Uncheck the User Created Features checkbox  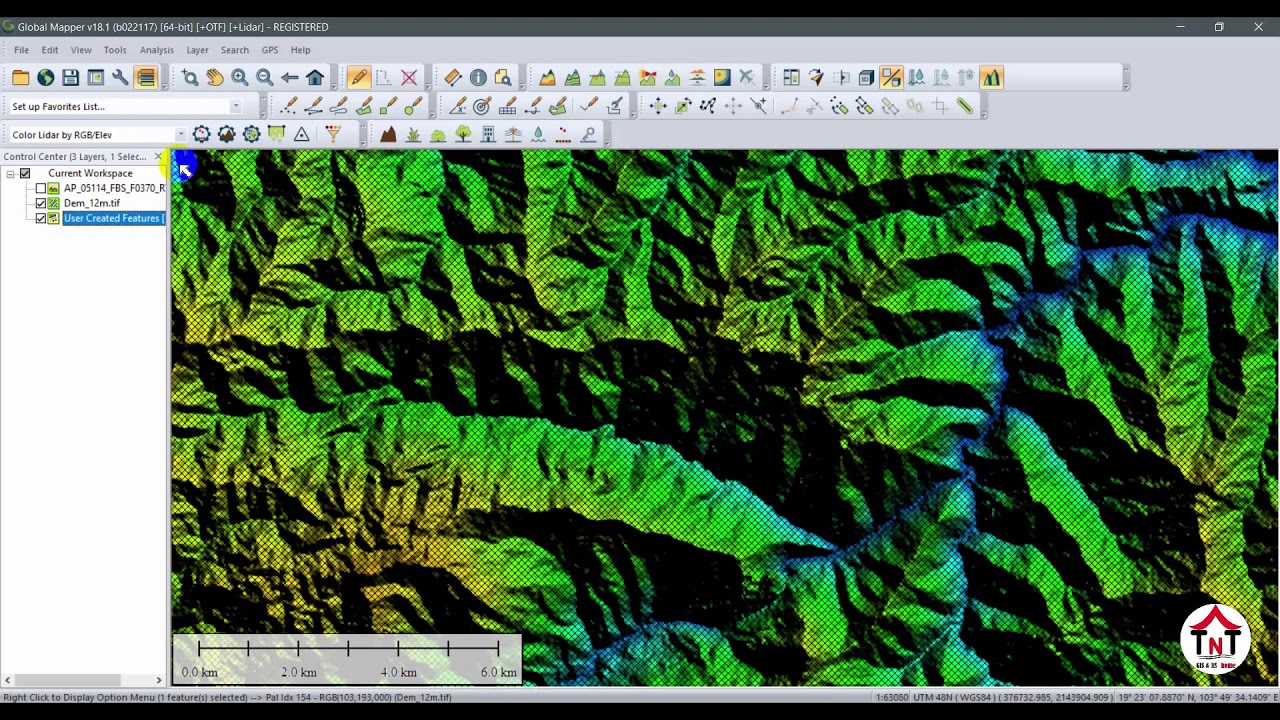pos(41,219)
